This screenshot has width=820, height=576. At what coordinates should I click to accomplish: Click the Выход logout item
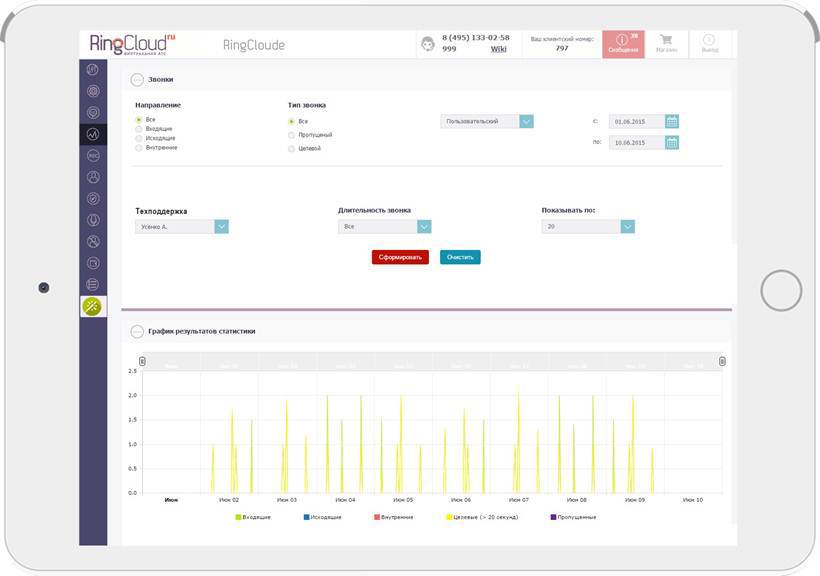coord(710,44)
